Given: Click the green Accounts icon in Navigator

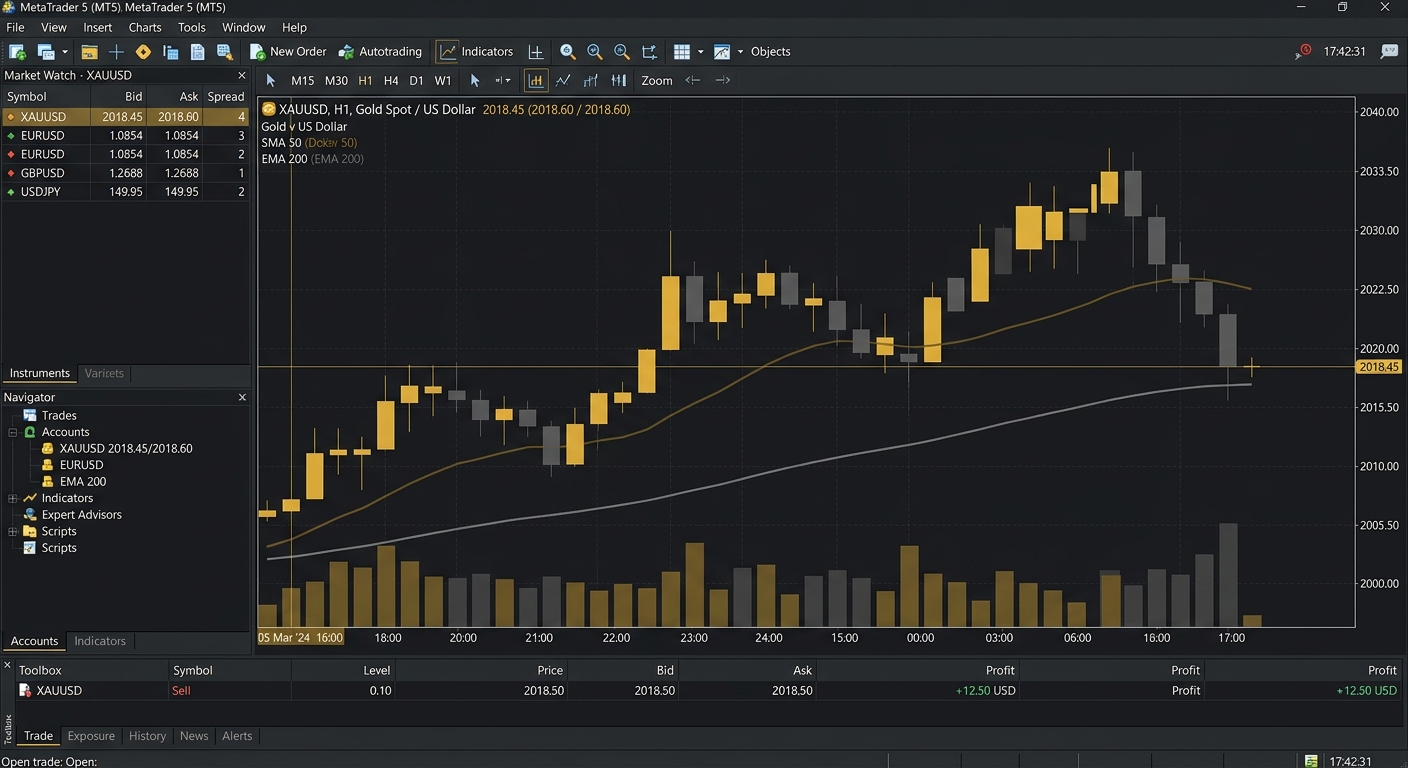Looking at the screenshot, I should 30,432.
